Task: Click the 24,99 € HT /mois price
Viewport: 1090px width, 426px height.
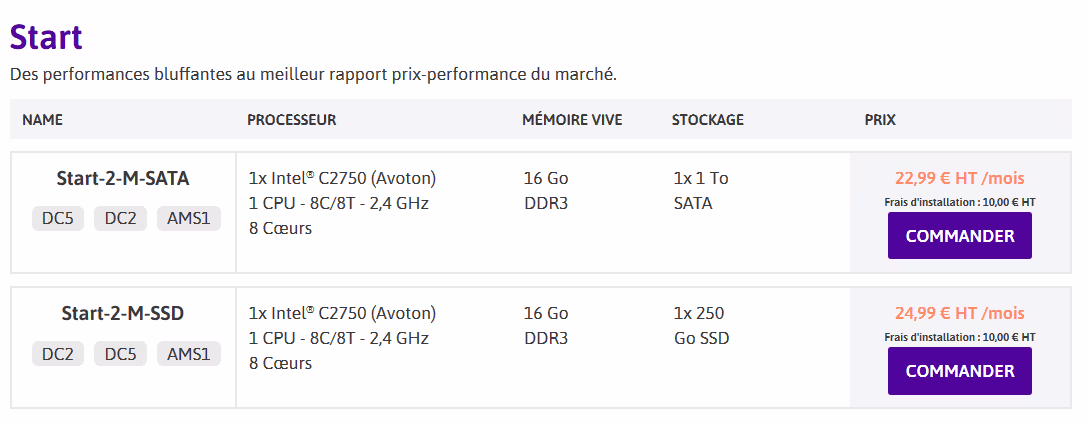Action: pos(959,314)
